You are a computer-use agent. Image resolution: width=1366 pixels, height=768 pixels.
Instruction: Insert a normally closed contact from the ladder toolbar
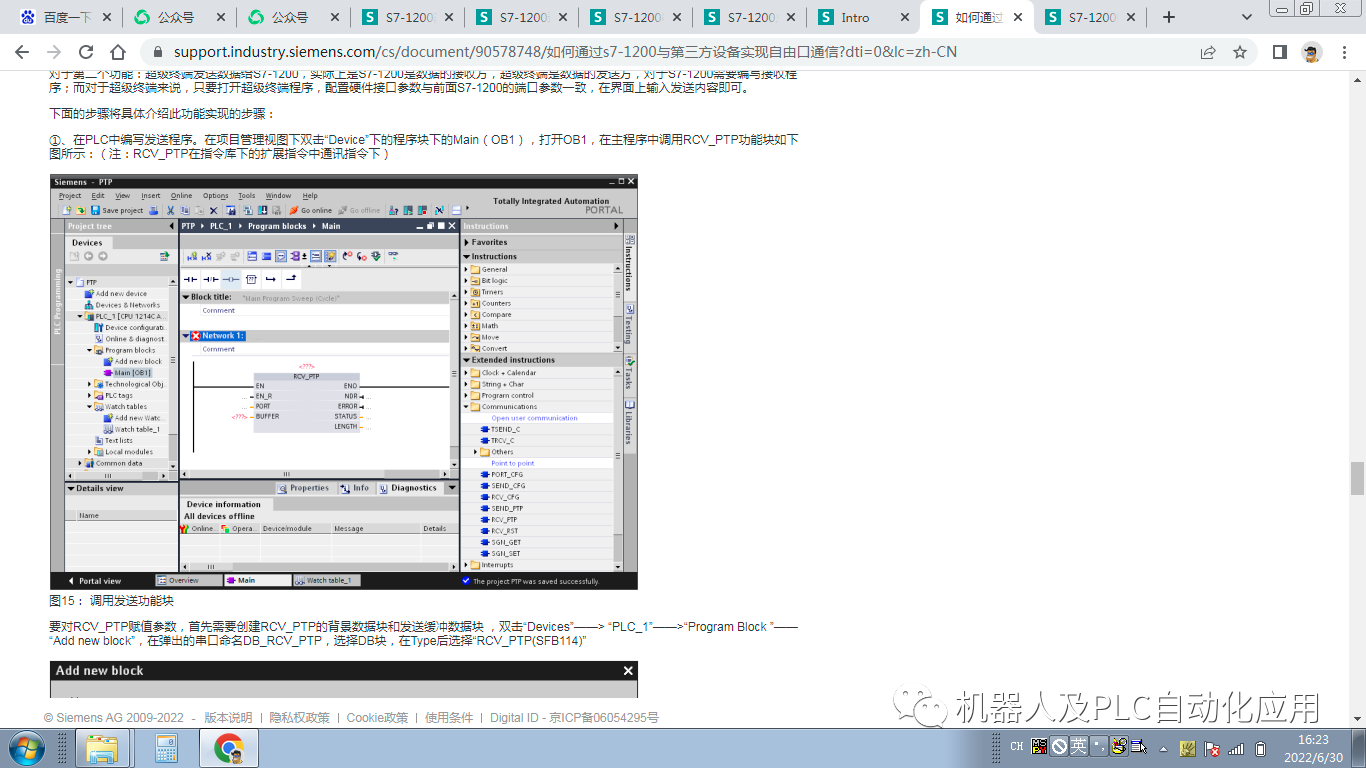coord(210,279)
